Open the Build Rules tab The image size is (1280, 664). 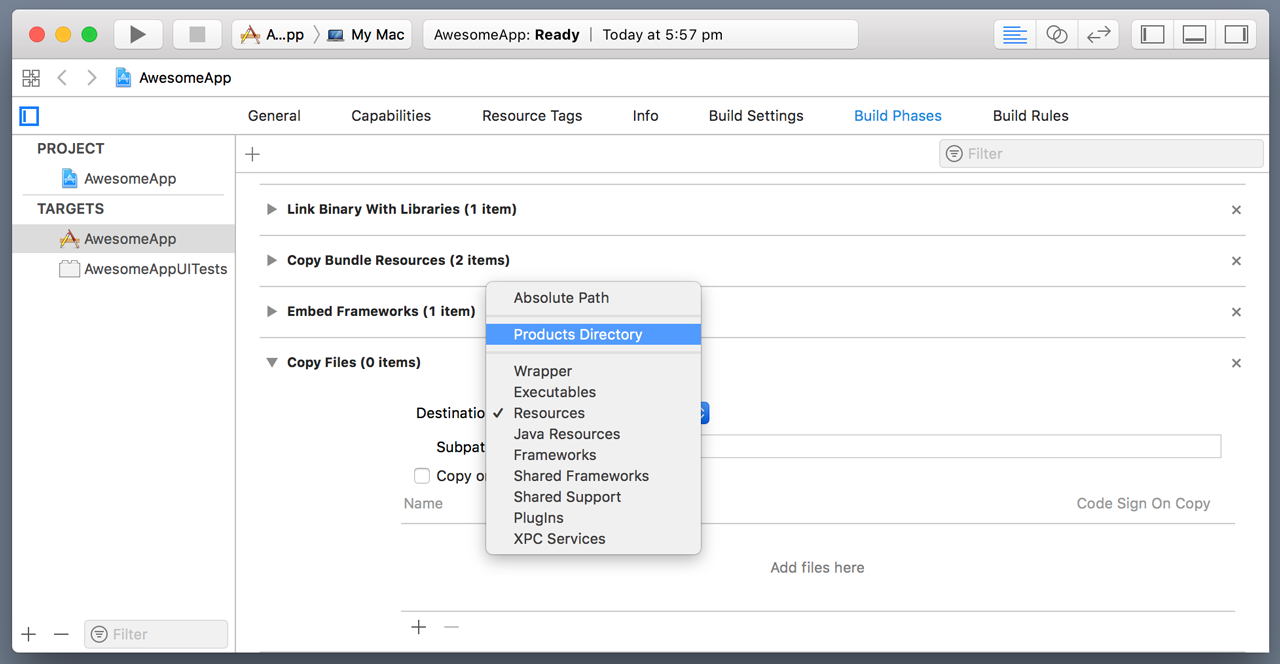[1031, 116]
